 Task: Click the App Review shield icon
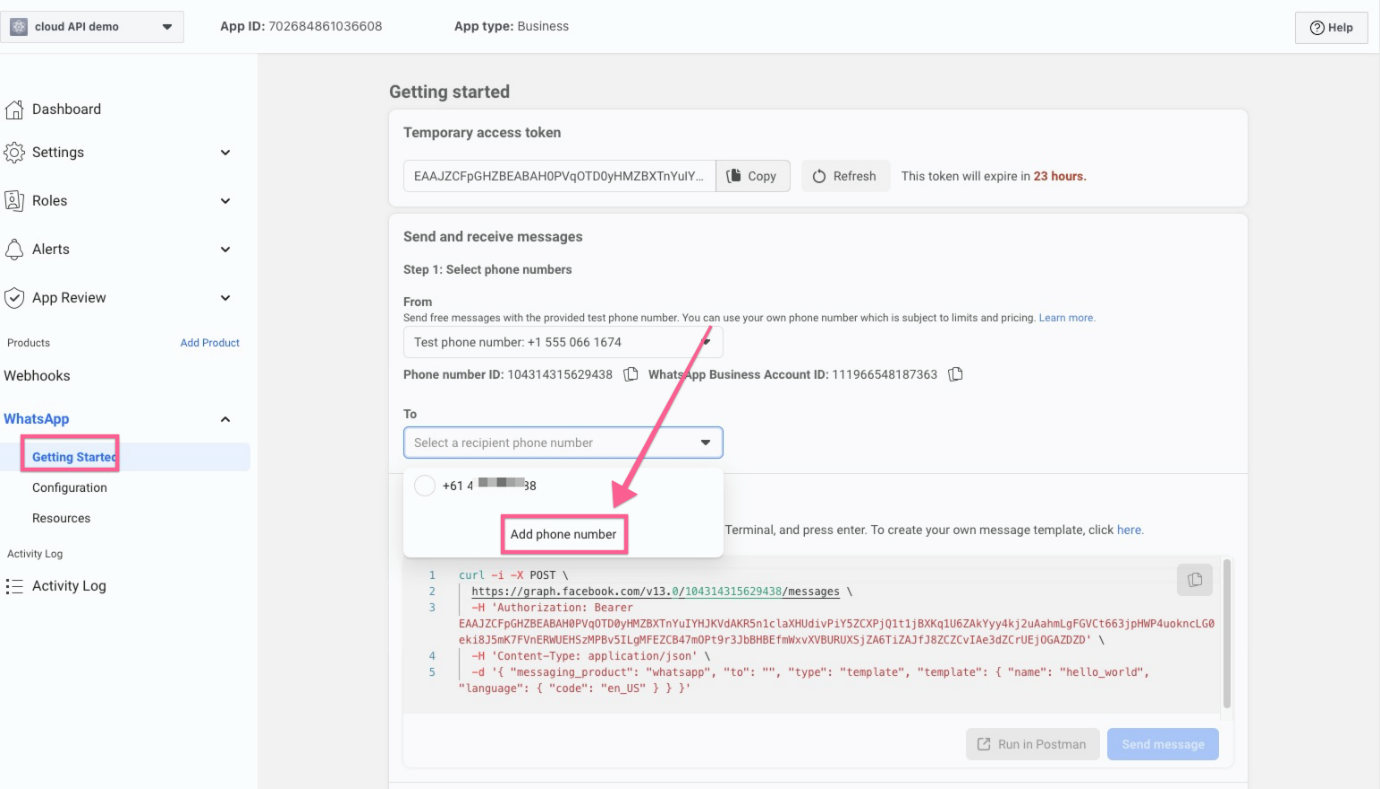click(x=14, y=298)
